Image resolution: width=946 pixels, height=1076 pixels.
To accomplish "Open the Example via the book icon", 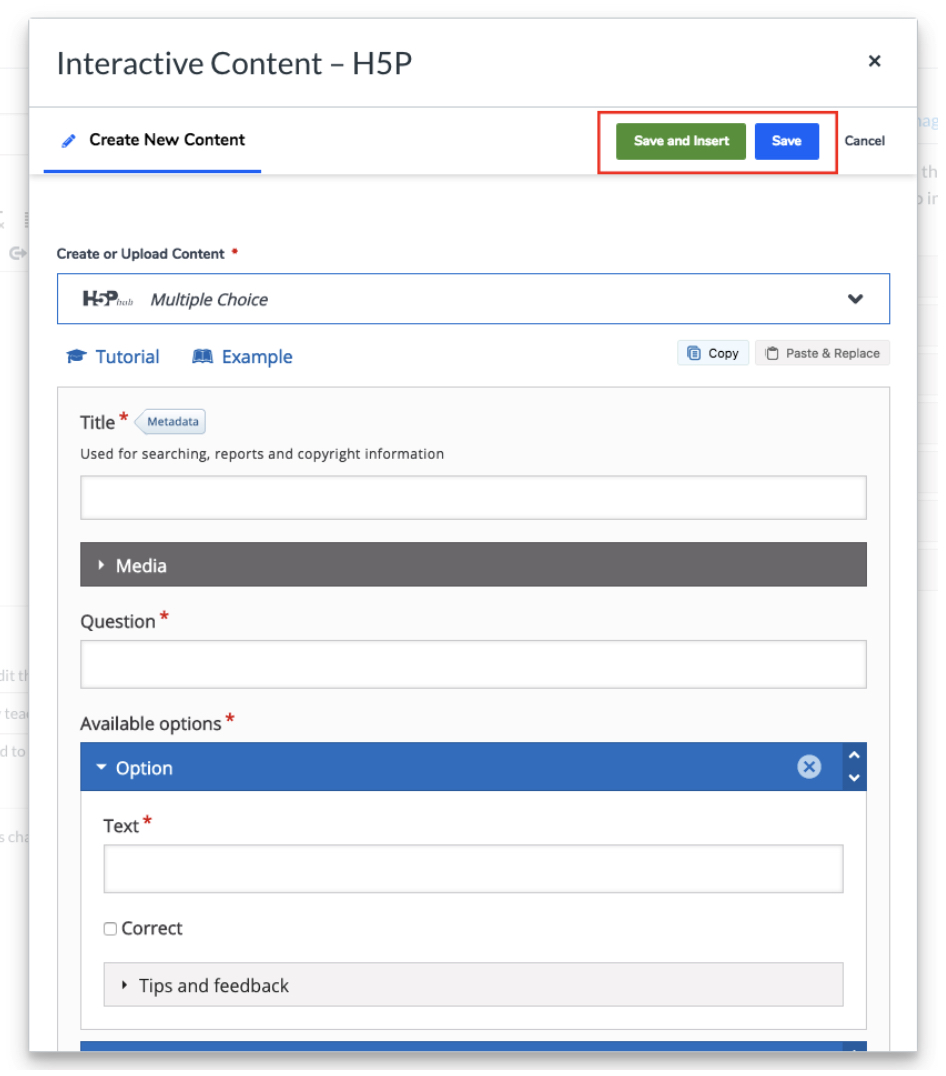I will coord(203,356).
